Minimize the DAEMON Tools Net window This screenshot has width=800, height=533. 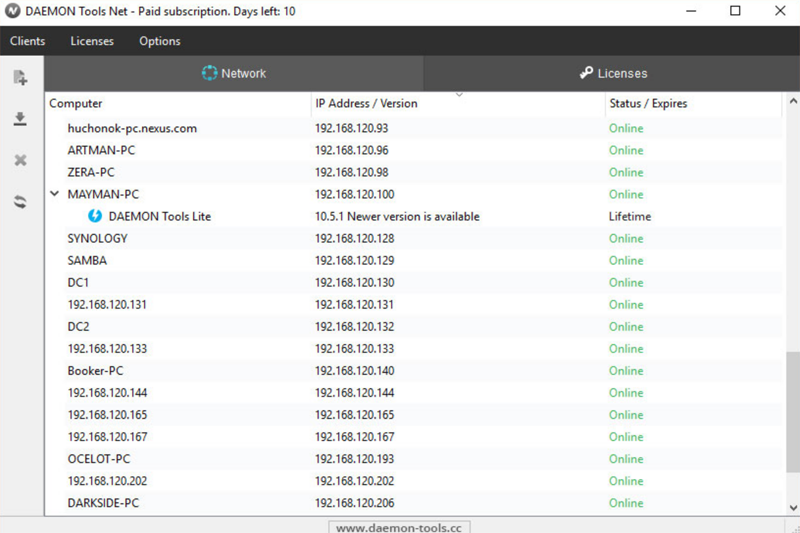tap(691, 11)
